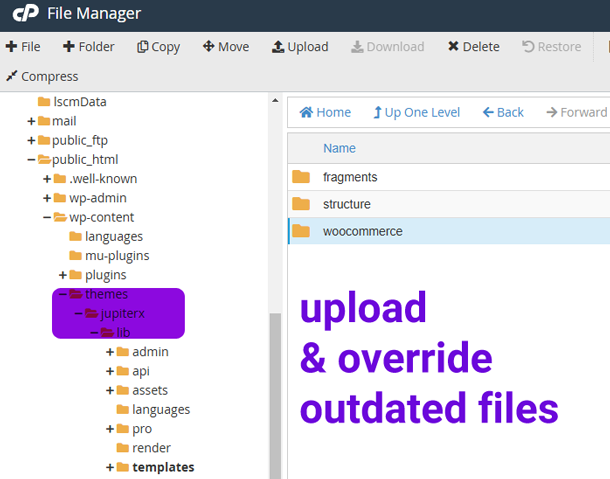Select mail folder label in tree
The image size is (610, 479).
pyautogui.click(x=64, y=121)
